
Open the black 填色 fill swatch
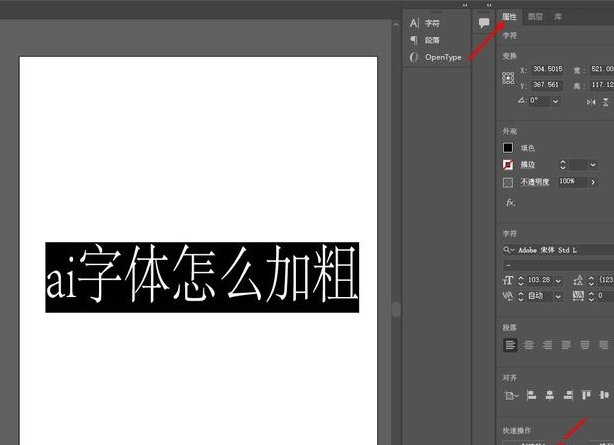[508, 148]
